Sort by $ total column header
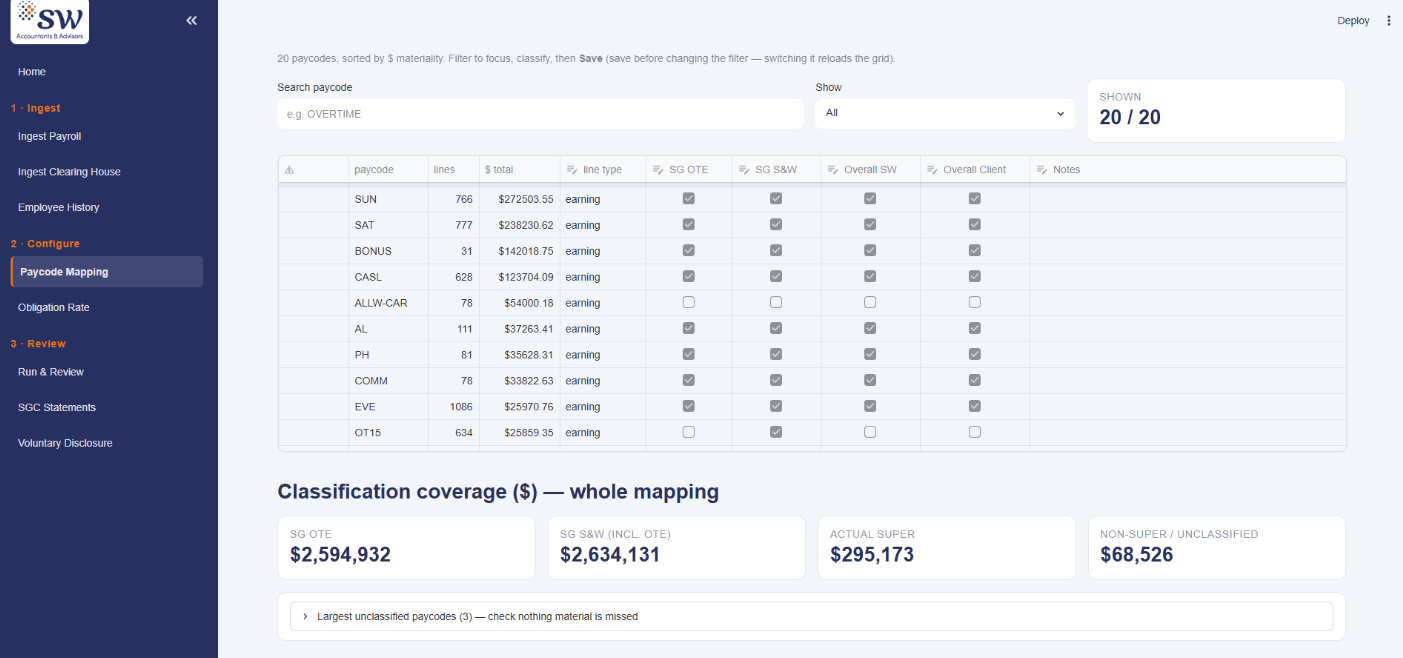1403x658 pixels. coord(499,170)
